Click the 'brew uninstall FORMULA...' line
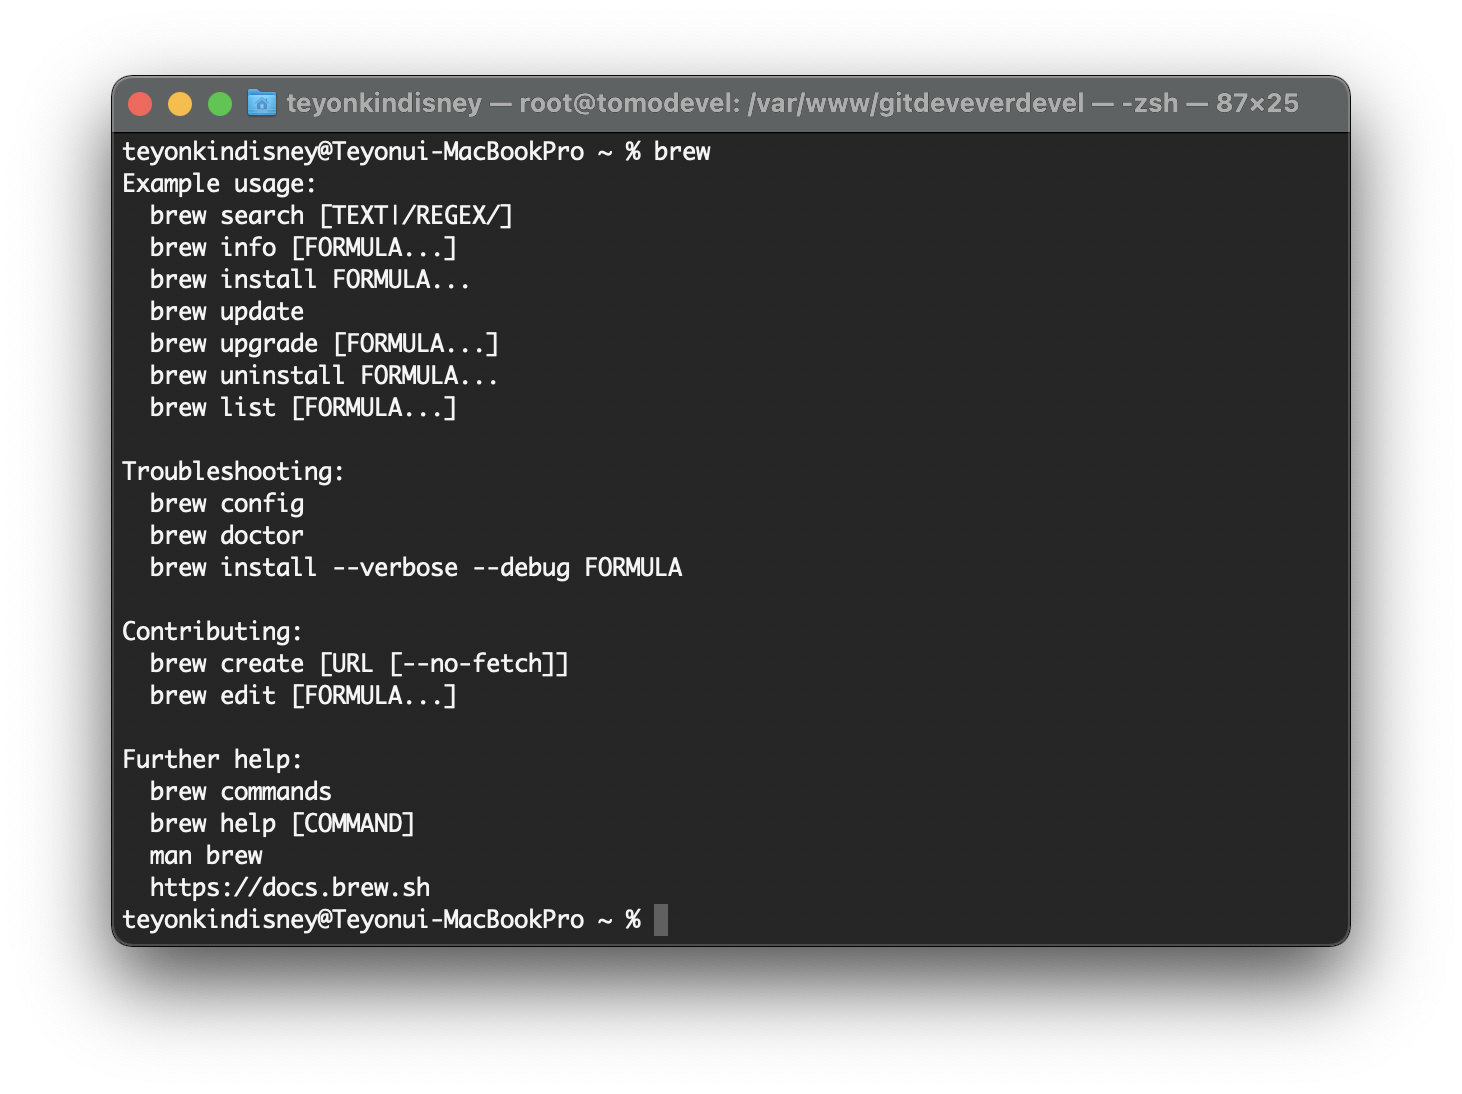The image size is (1462, 1094). click(x=324, y=375)
